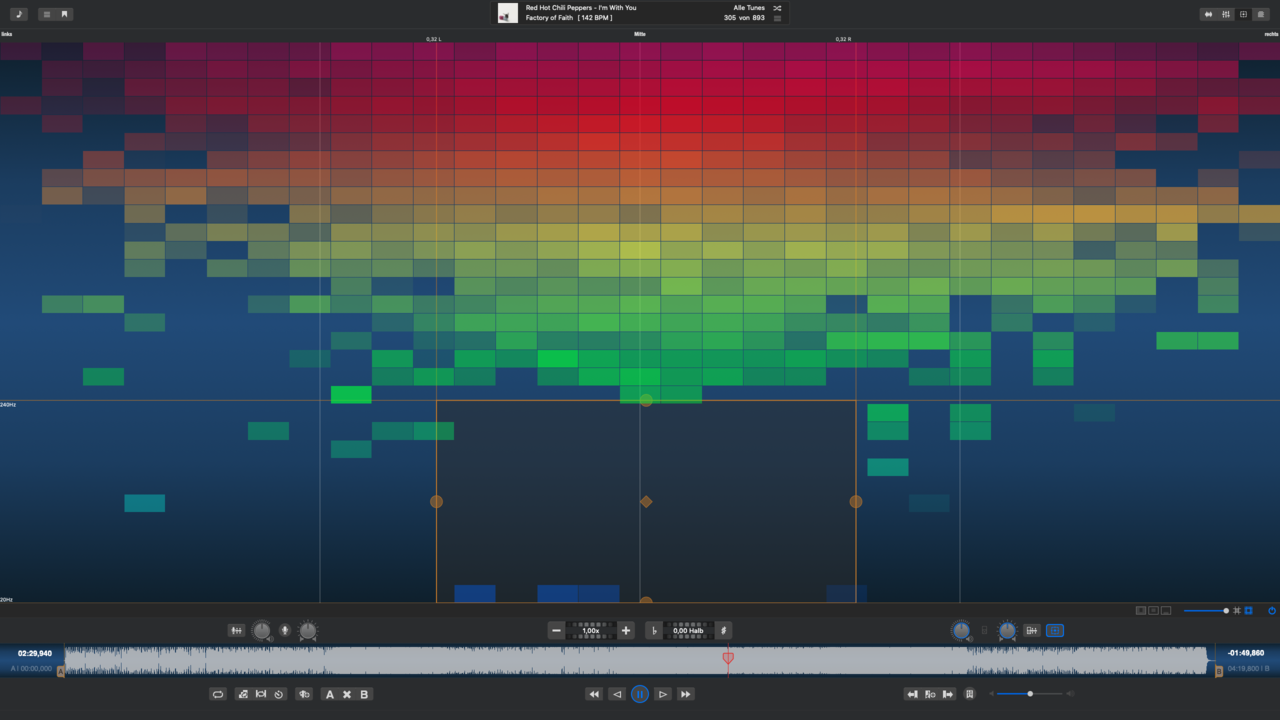
Task: Click the album artwork thumbnail
Action: pyautogui.click(x=508, y=13)
